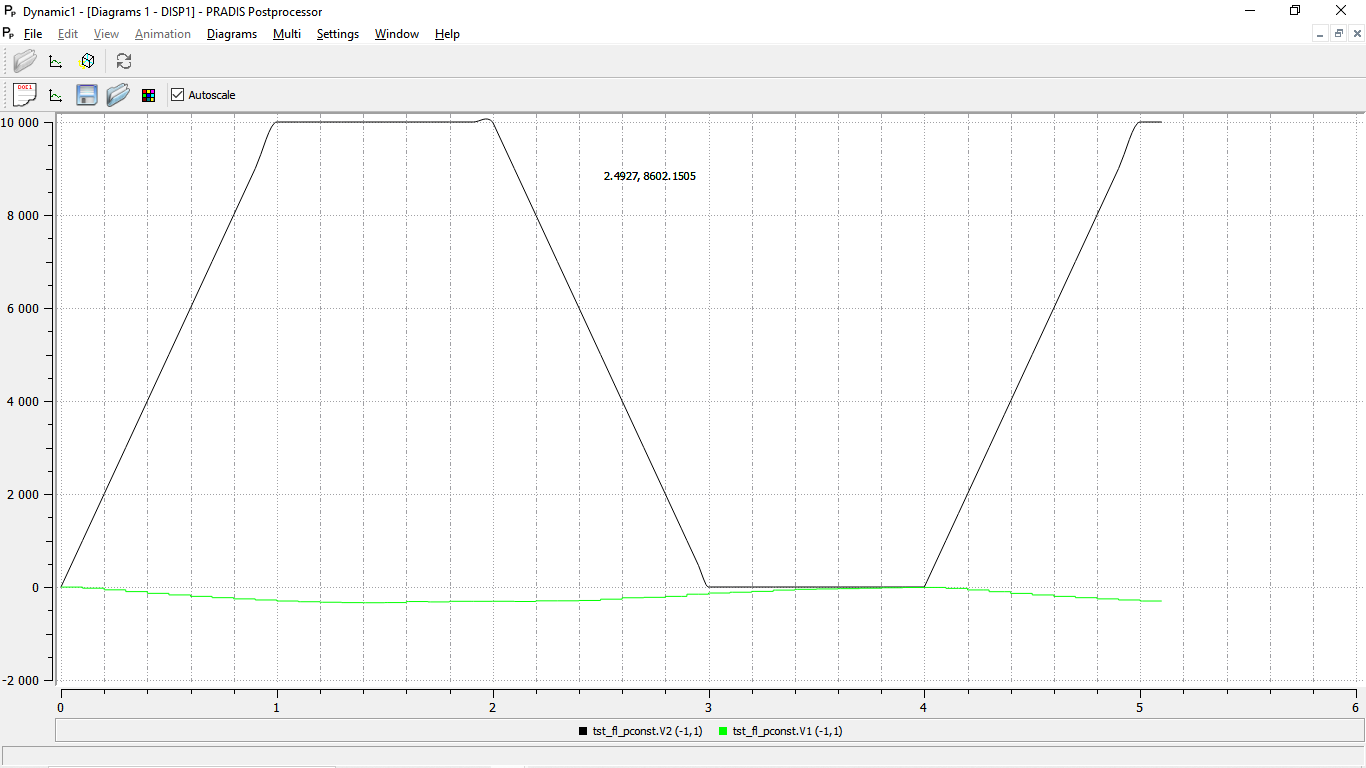Click the floppy disk save icon

click(87, 95)
